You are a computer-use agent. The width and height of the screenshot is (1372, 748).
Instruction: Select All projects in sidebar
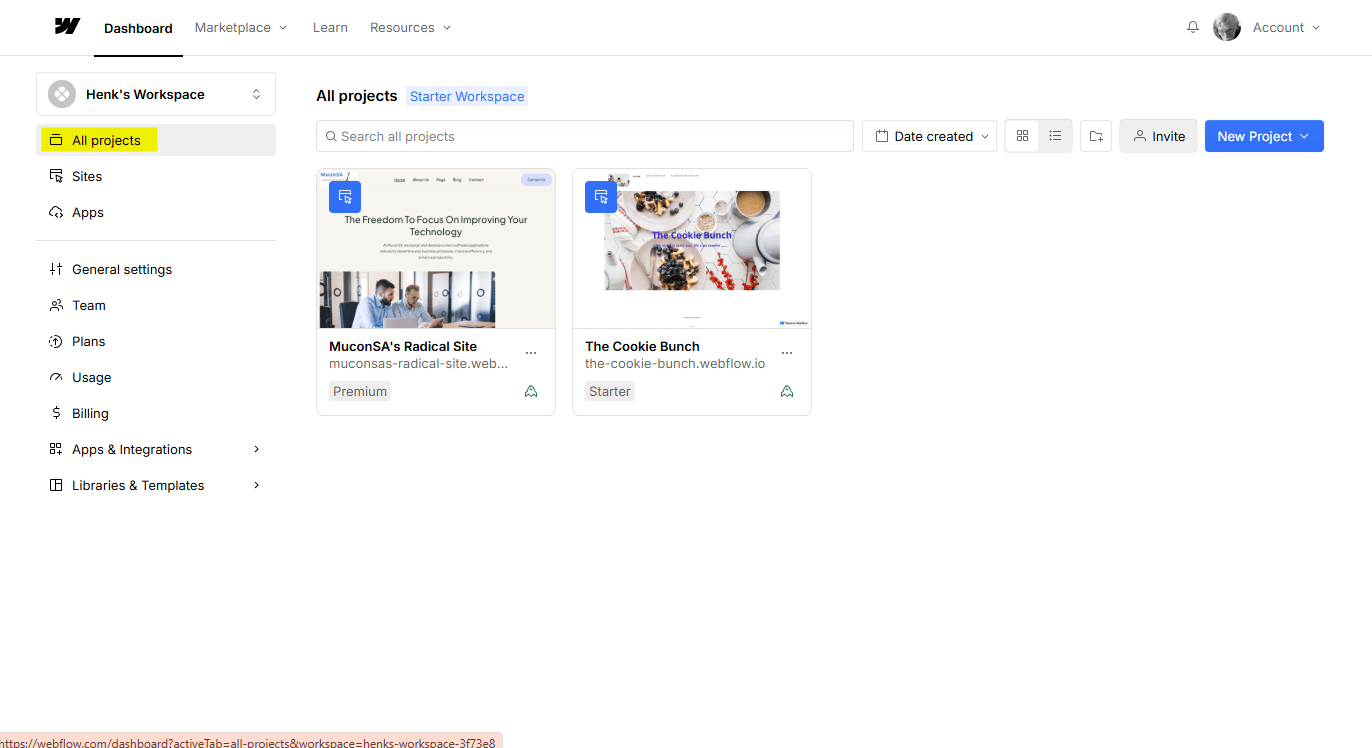click(156, 140)
